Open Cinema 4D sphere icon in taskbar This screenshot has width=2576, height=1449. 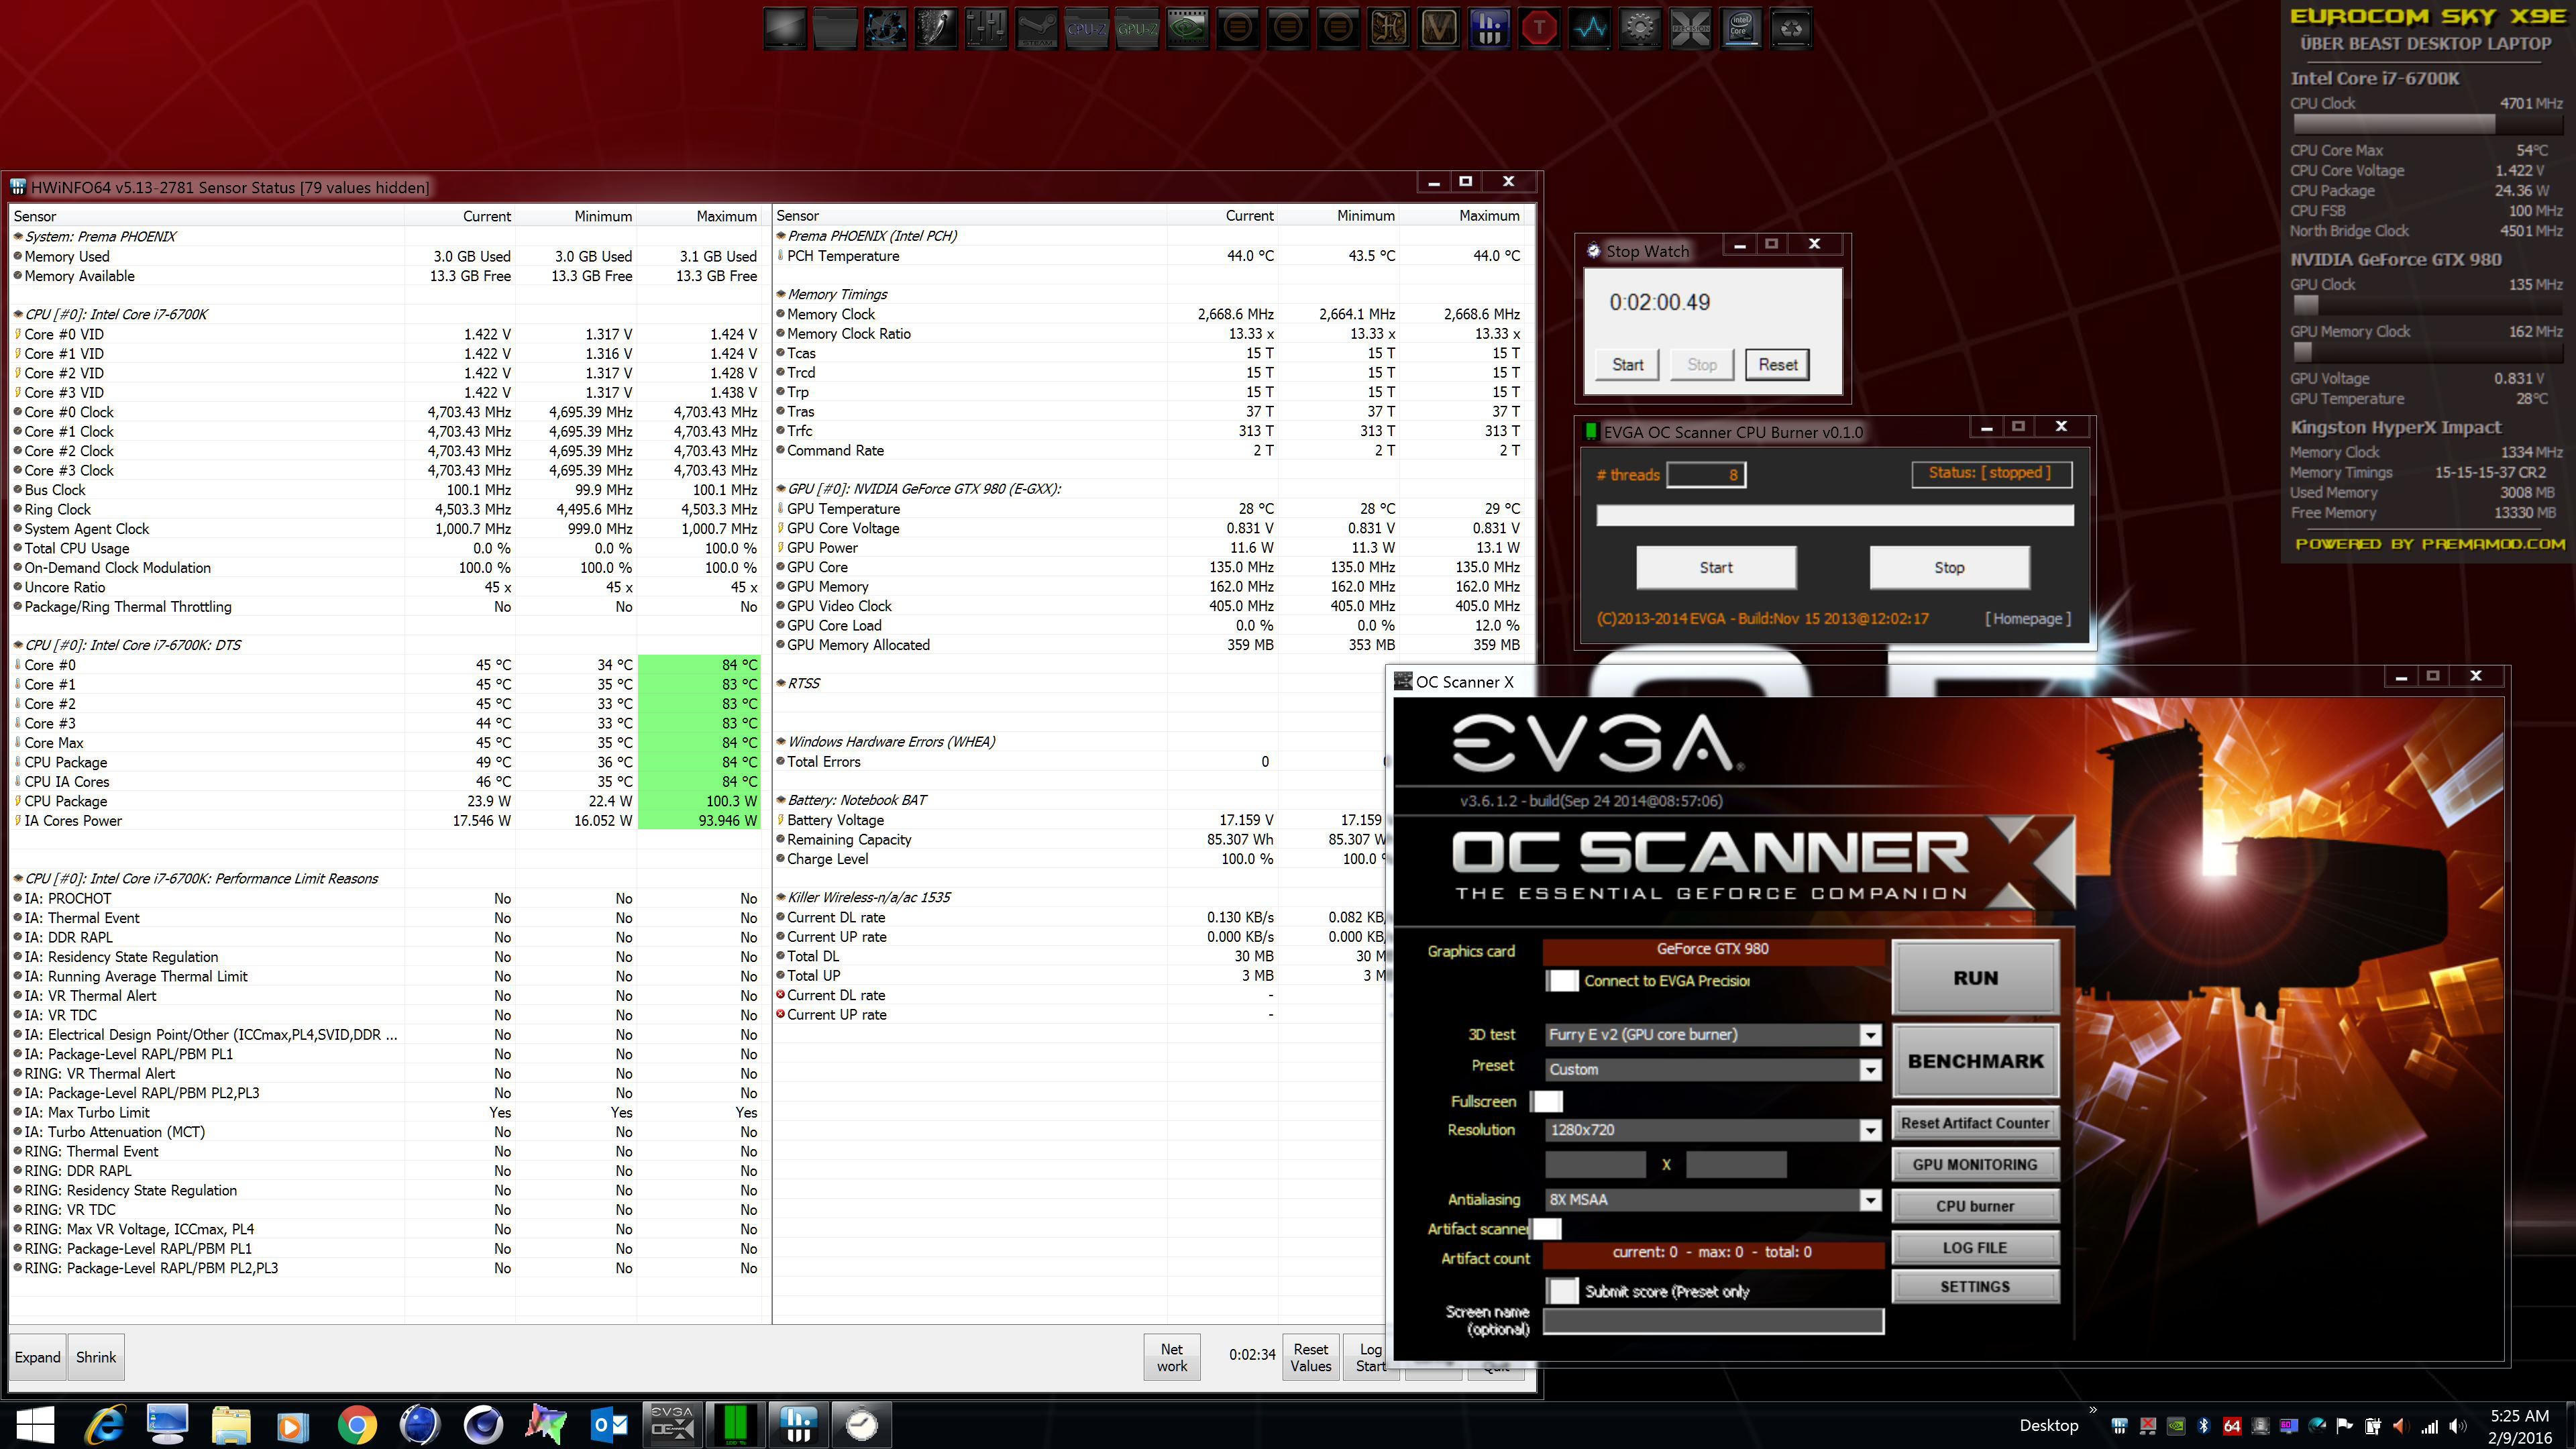[x=483, y=1424]
